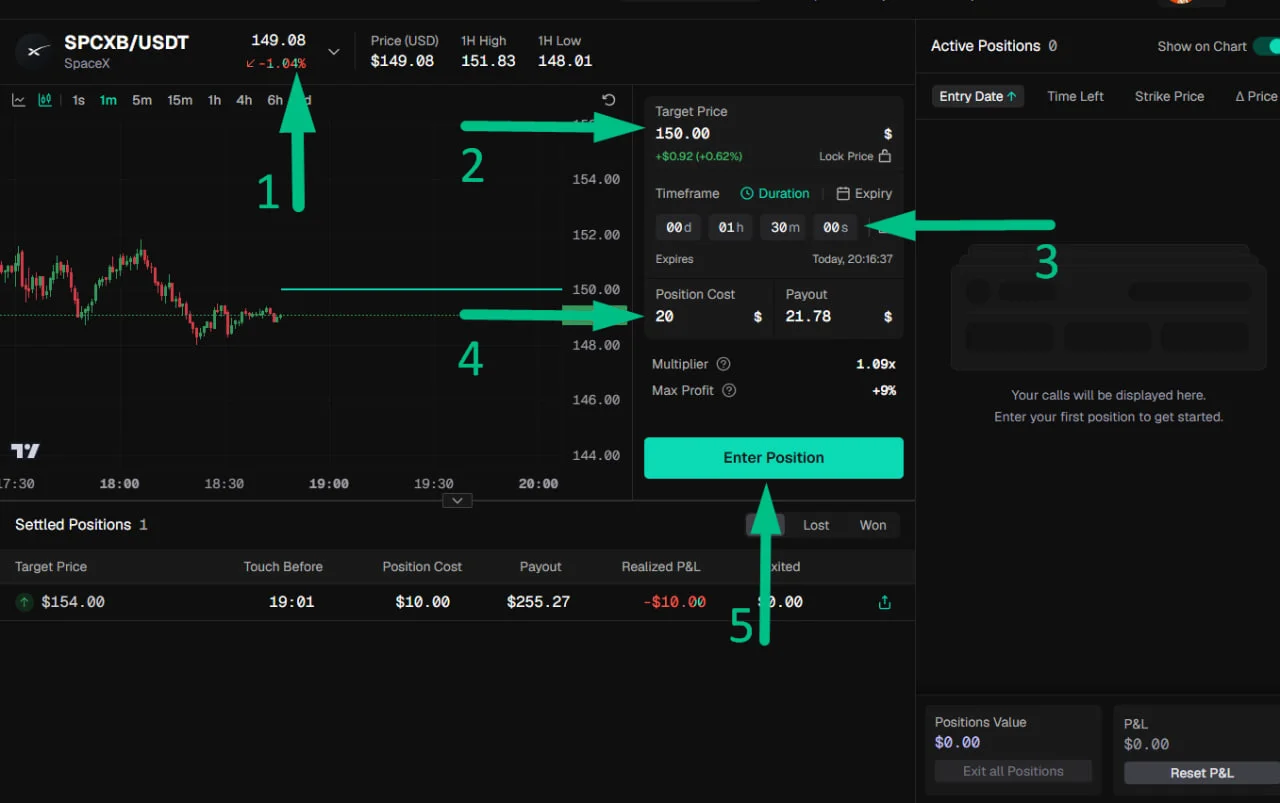Viewport: 1280px width, 803px height.
Task: Select Duration timeframe mode
Action: tap(775, 193)
